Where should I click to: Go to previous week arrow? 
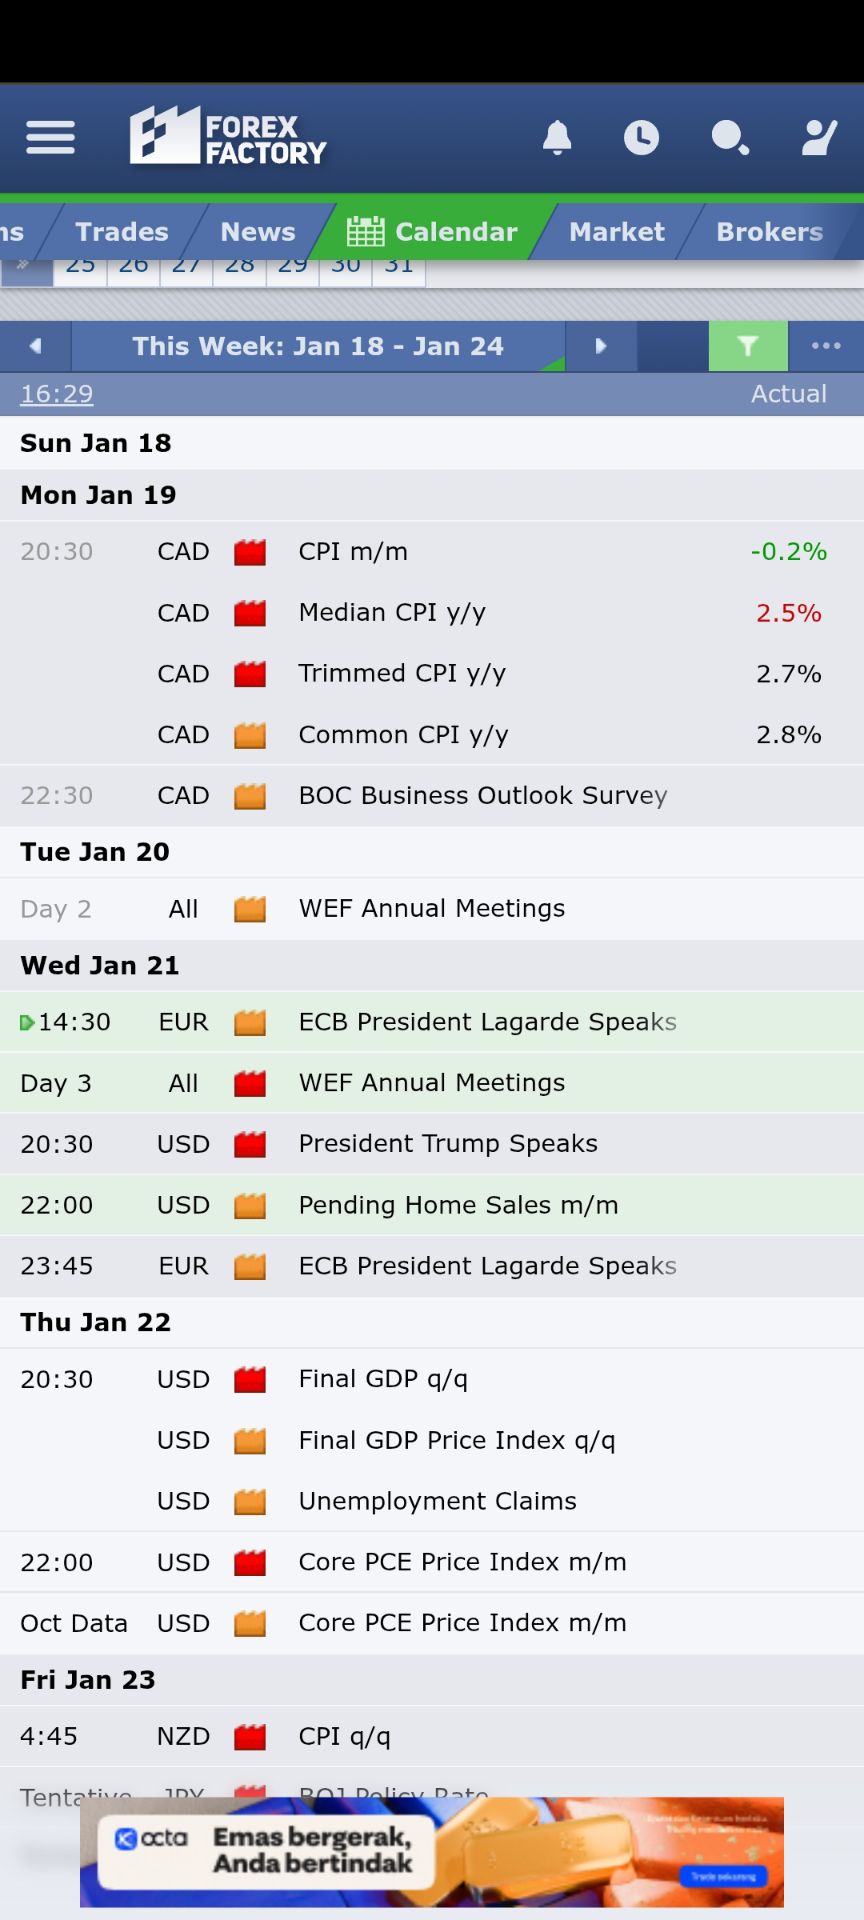point(36,346)
